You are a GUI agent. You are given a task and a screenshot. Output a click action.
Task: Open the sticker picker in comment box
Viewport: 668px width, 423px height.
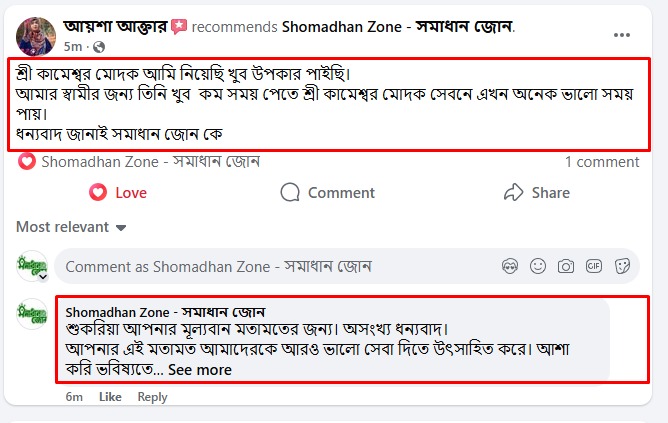[622, 266]
